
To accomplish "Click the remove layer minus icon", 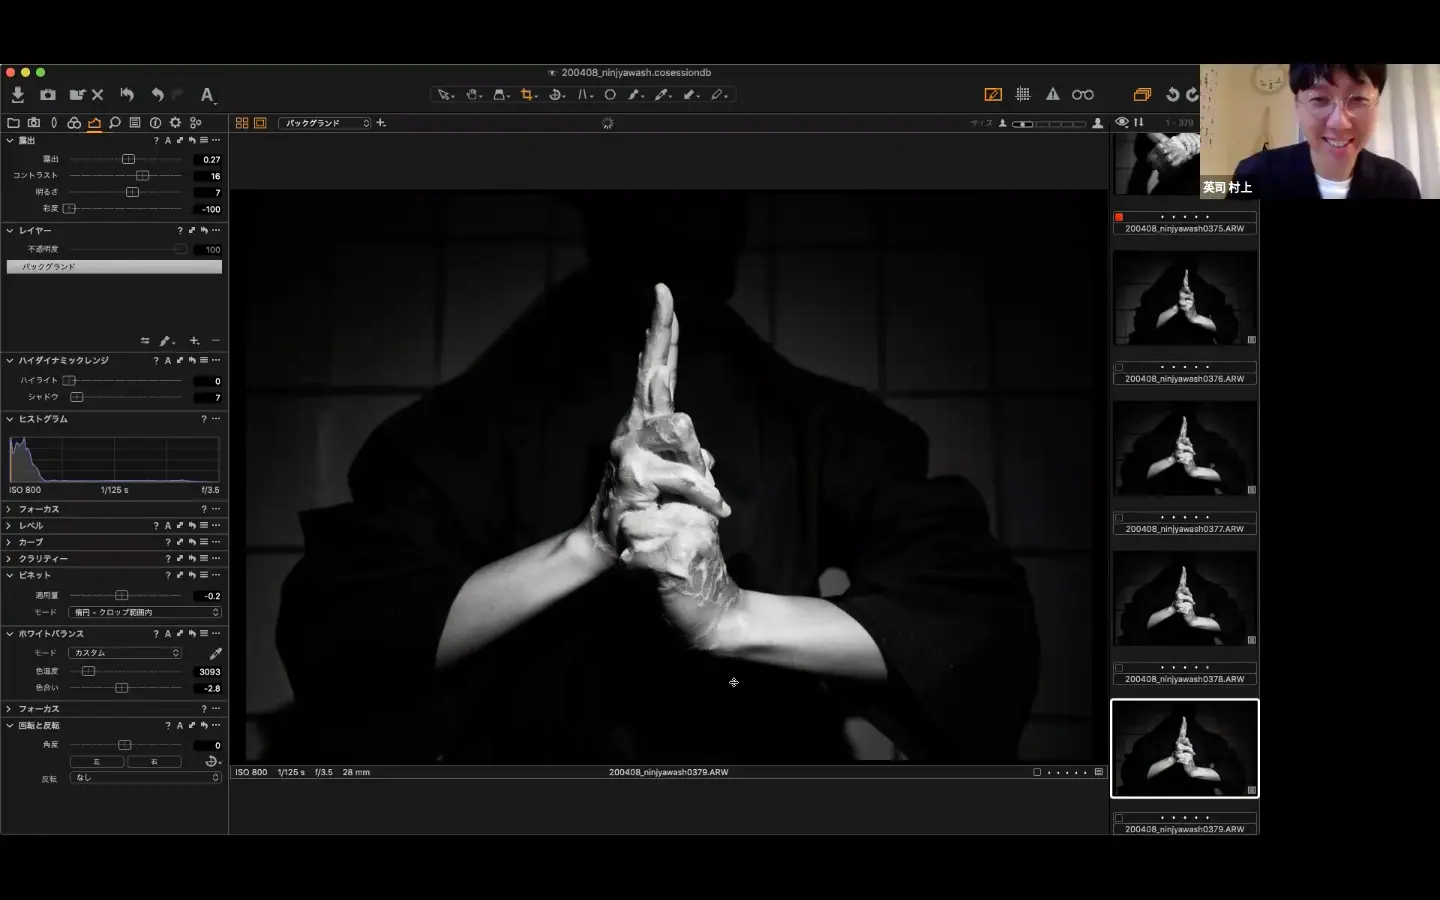I will point(215,341).
